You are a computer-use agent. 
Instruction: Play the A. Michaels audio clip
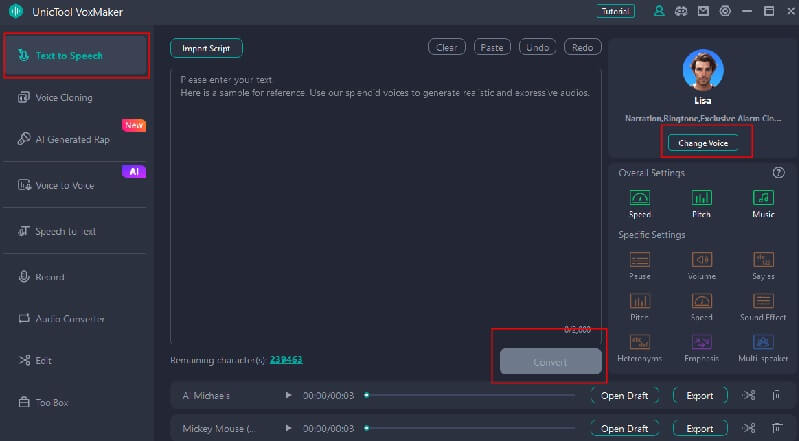pyautogui.click(x=289, y=396)
